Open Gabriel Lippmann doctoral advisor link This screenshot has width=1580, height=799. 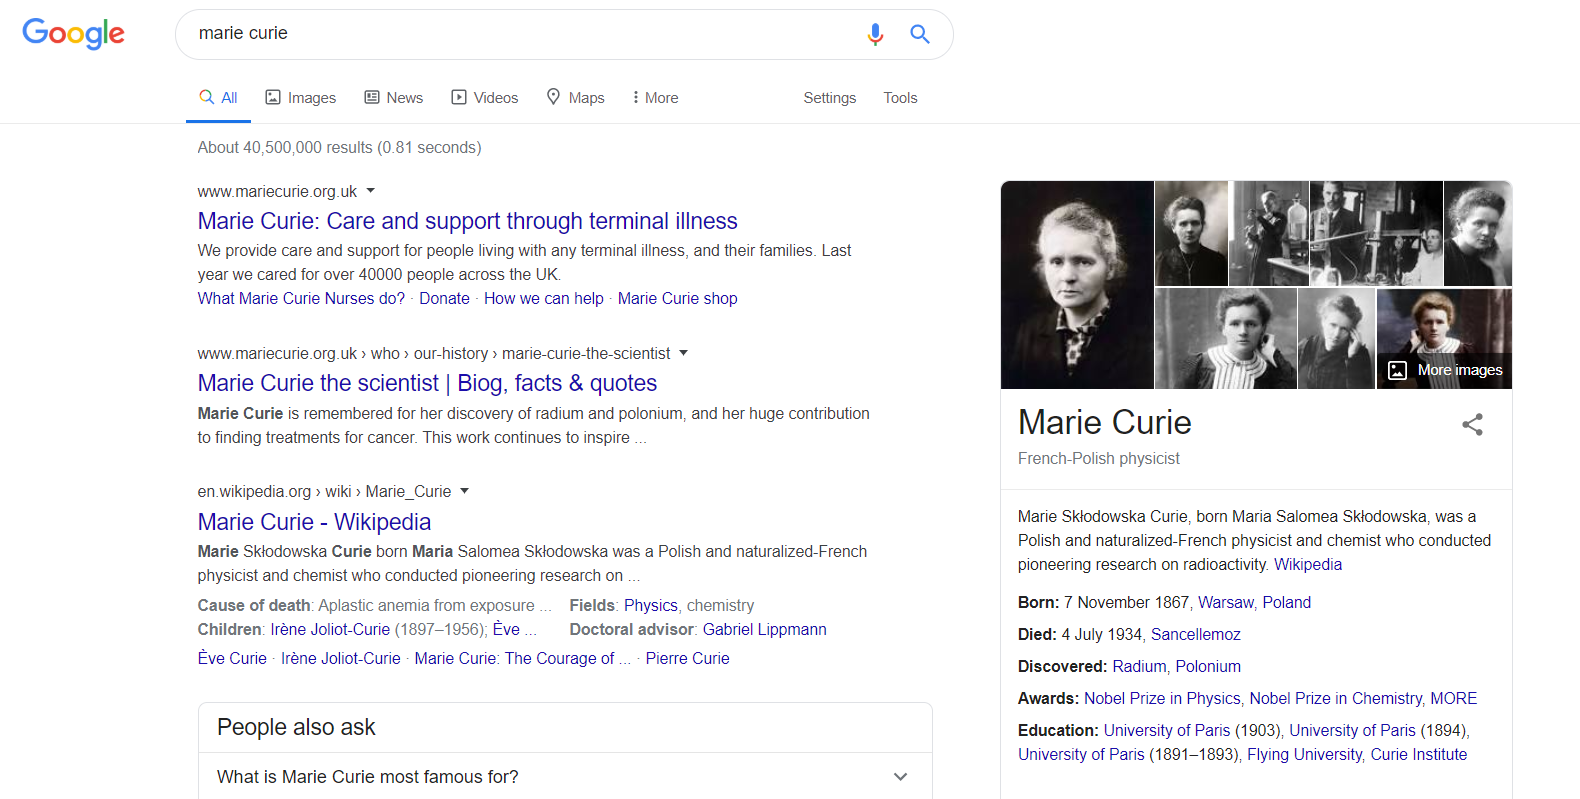coord(765,629)
